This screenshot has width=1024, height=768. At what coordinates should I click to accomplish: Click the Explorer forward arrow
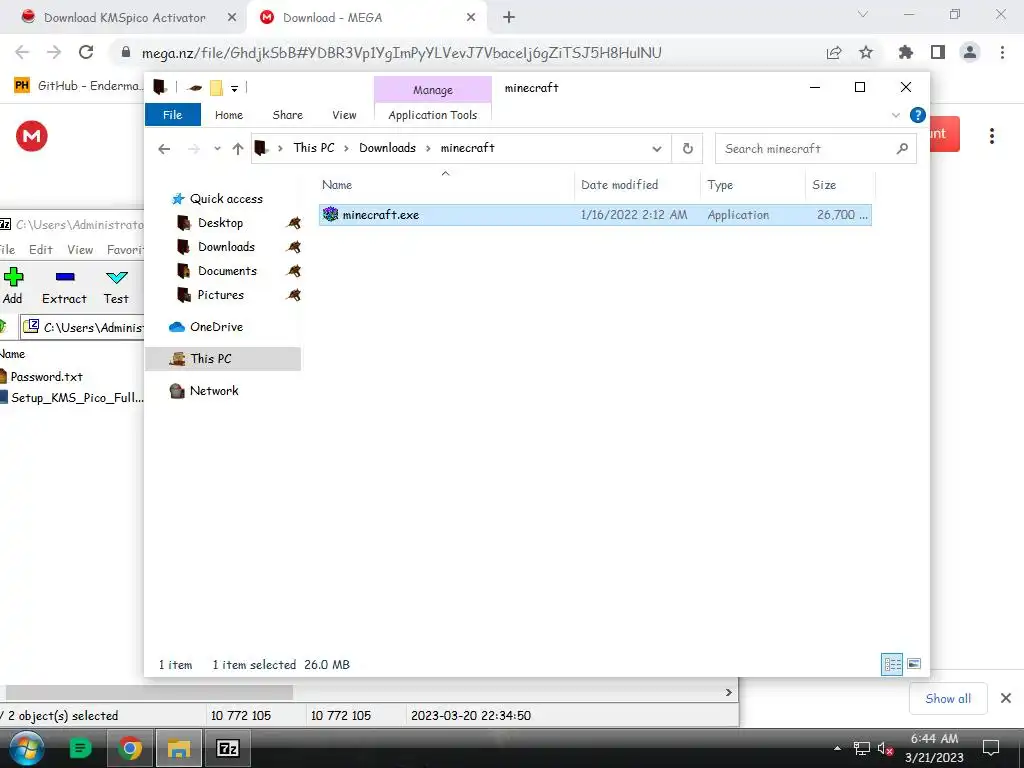point(194,149)
